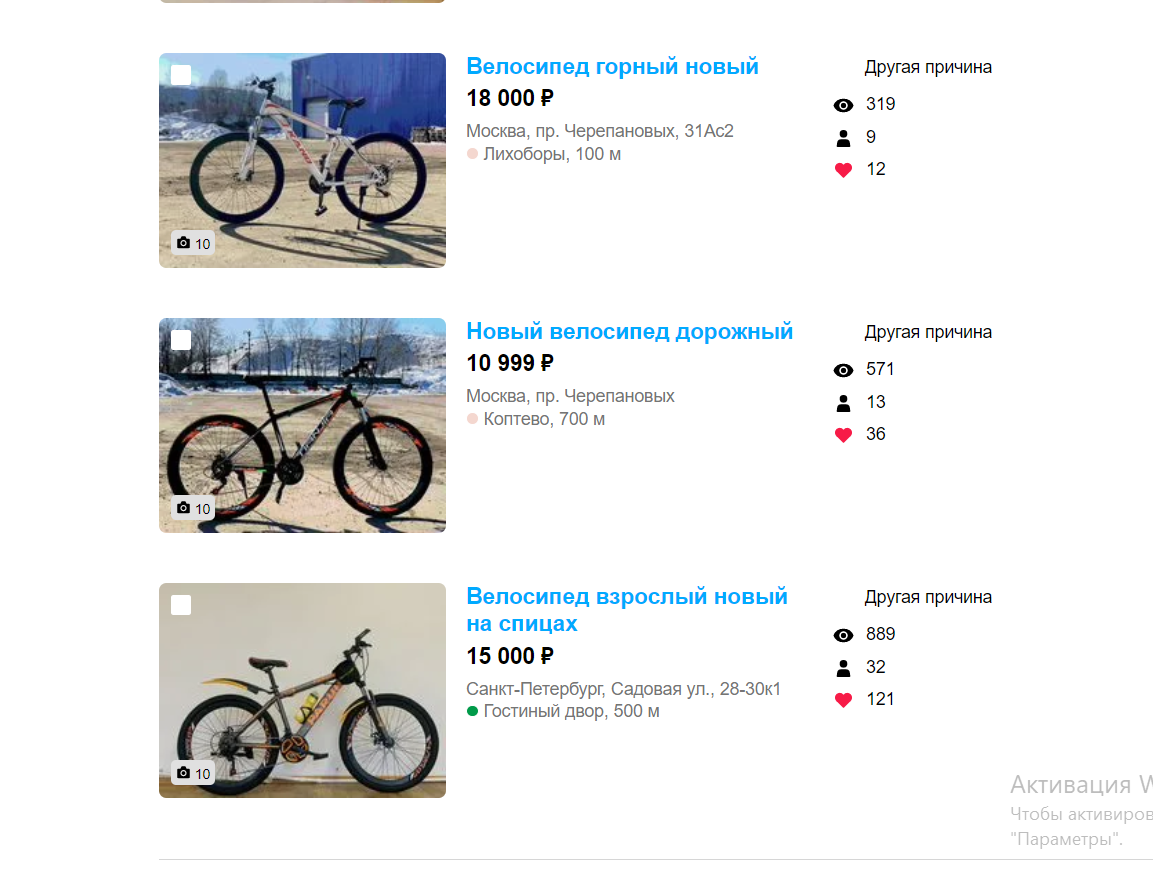
Task: Click photo count badge on orange bike image
Action: point(193,772)
